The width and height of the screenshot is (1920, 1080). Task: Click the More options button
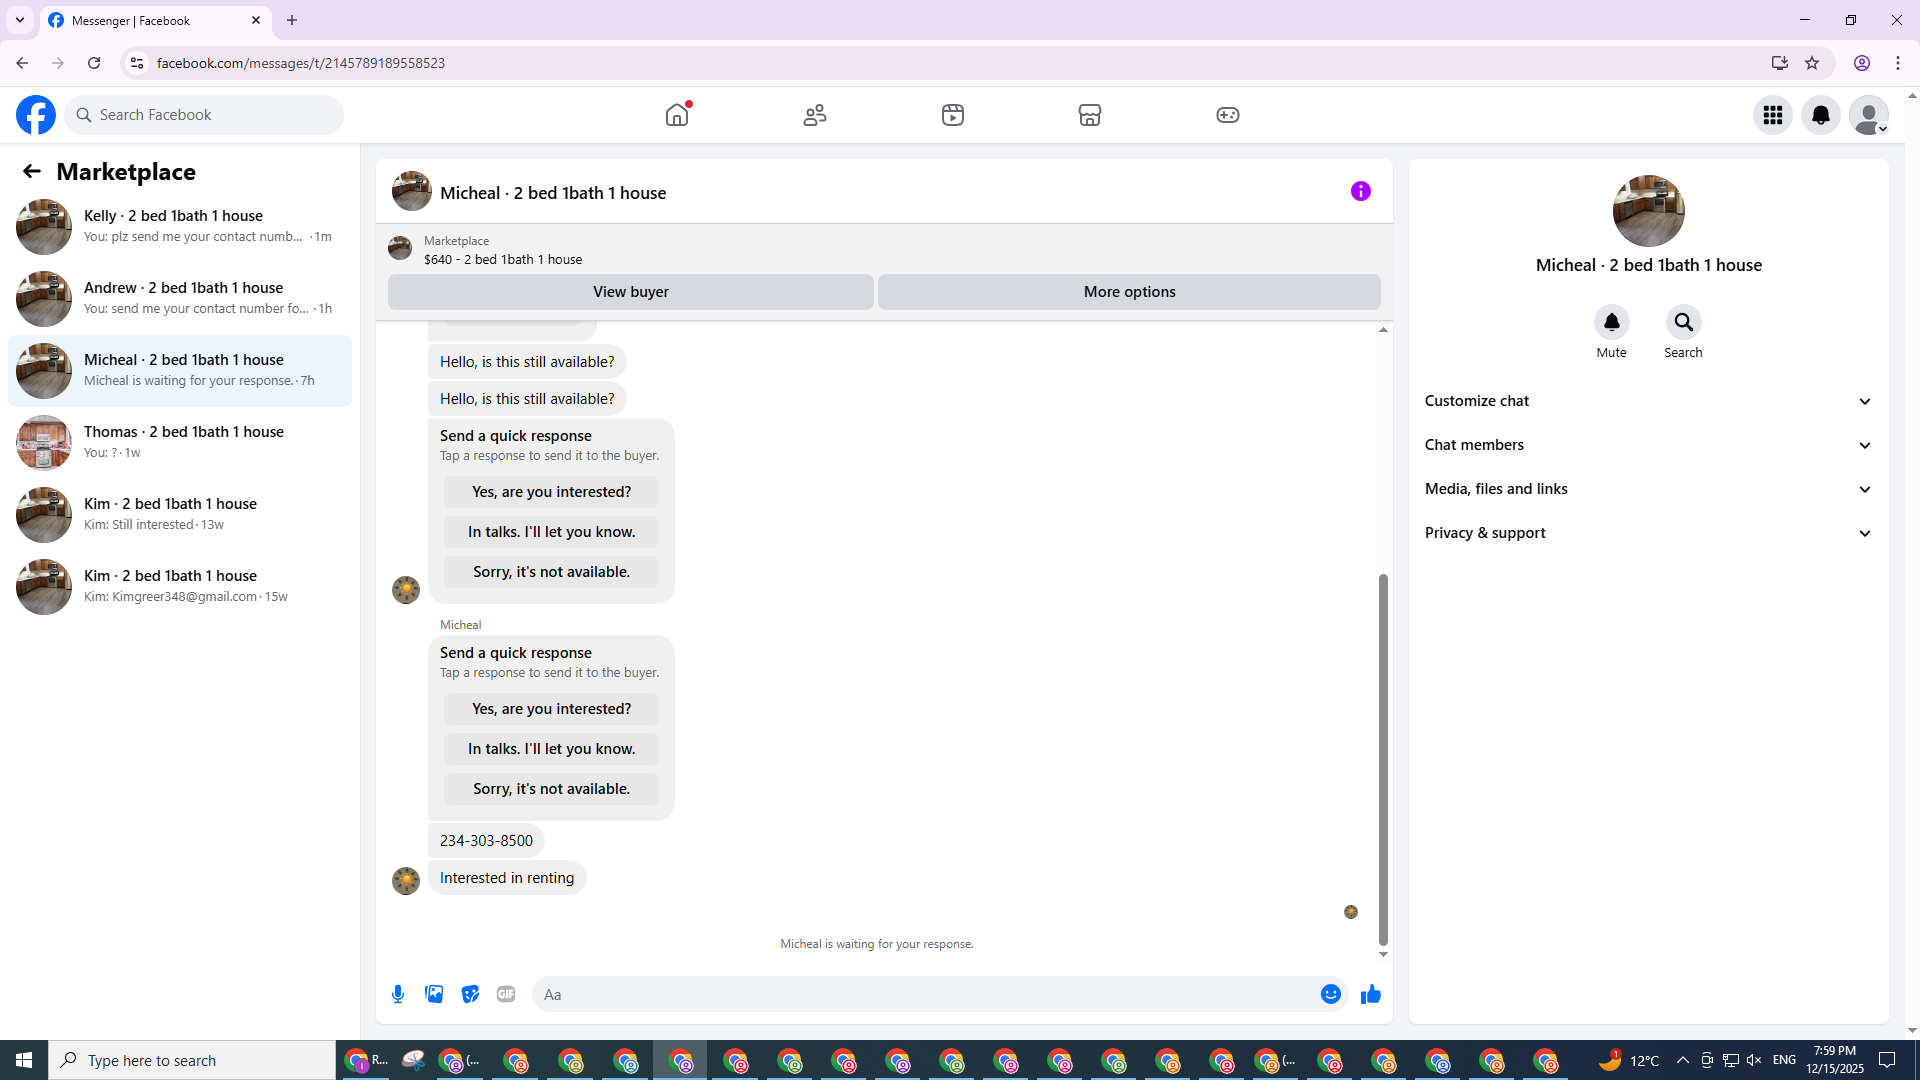click(1129, 292)
